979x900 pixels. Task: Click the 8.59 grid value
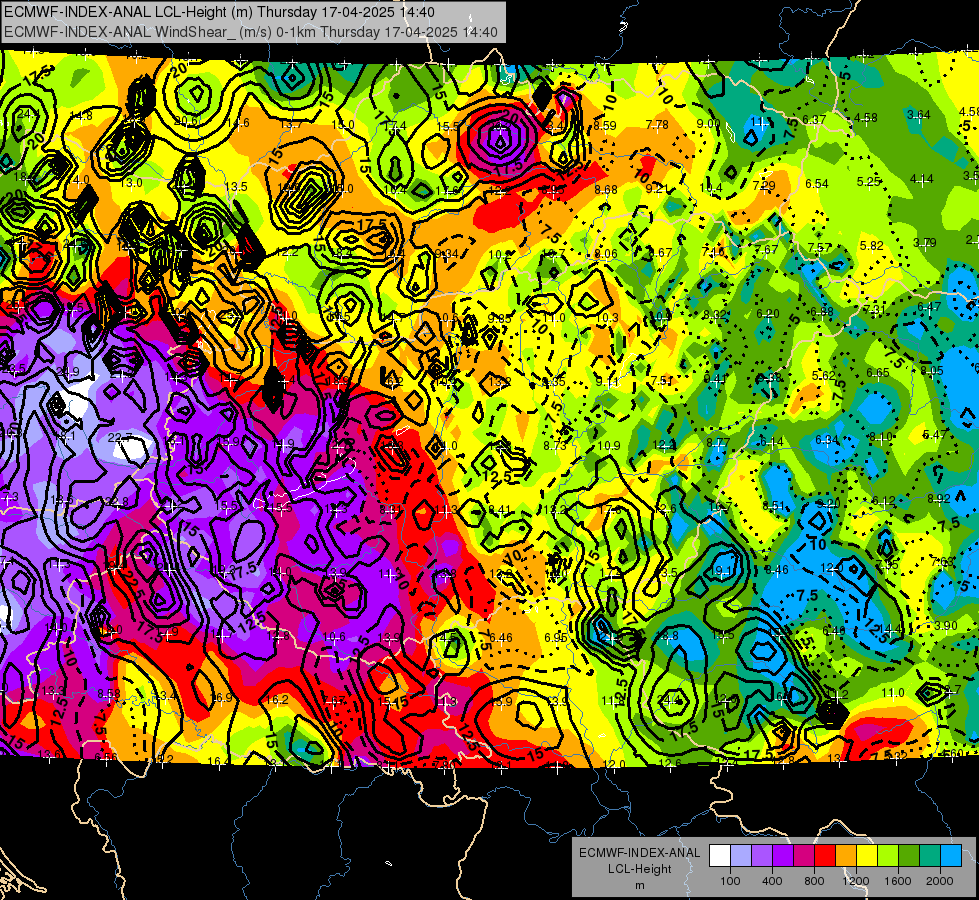pyautogui.click(x=604, y=126)
